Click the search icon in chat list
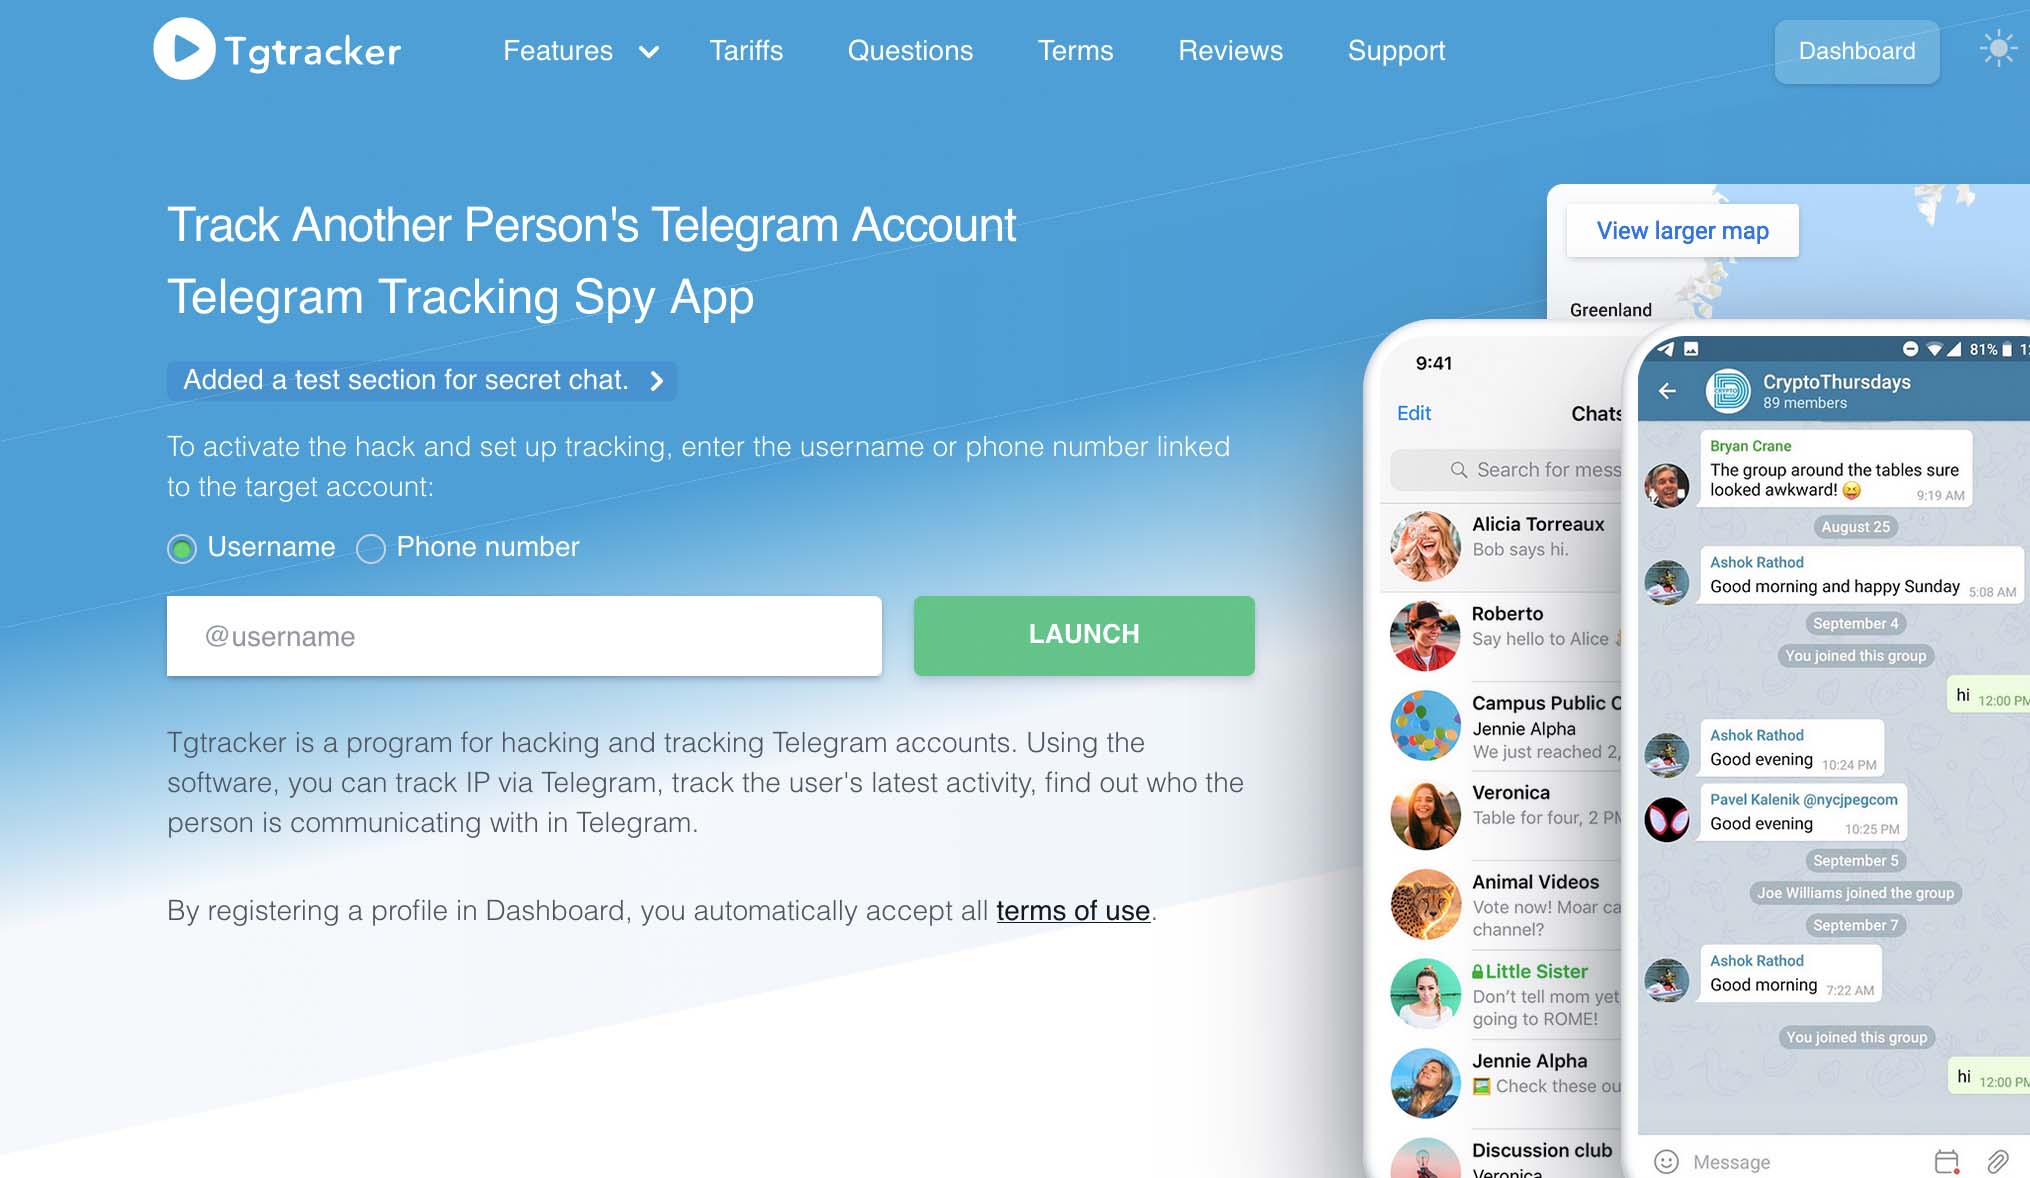The image size is (2030, 1178). coord(1458,467)
